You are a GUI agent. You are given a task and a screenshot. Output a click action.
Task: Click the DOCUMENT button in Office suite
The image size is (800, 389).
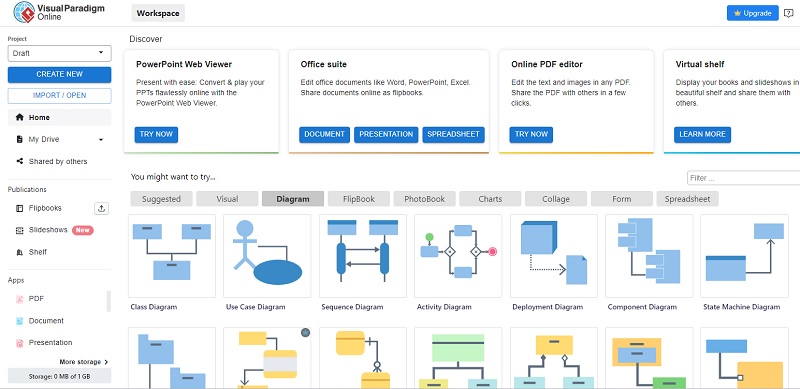click(324, 135)
